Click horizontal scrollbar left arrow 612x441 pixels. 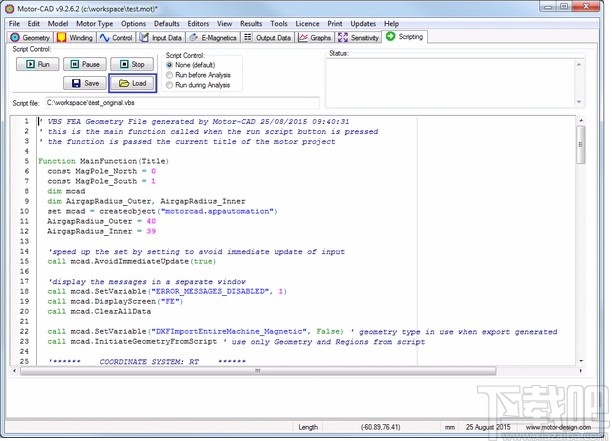[15, 370]
